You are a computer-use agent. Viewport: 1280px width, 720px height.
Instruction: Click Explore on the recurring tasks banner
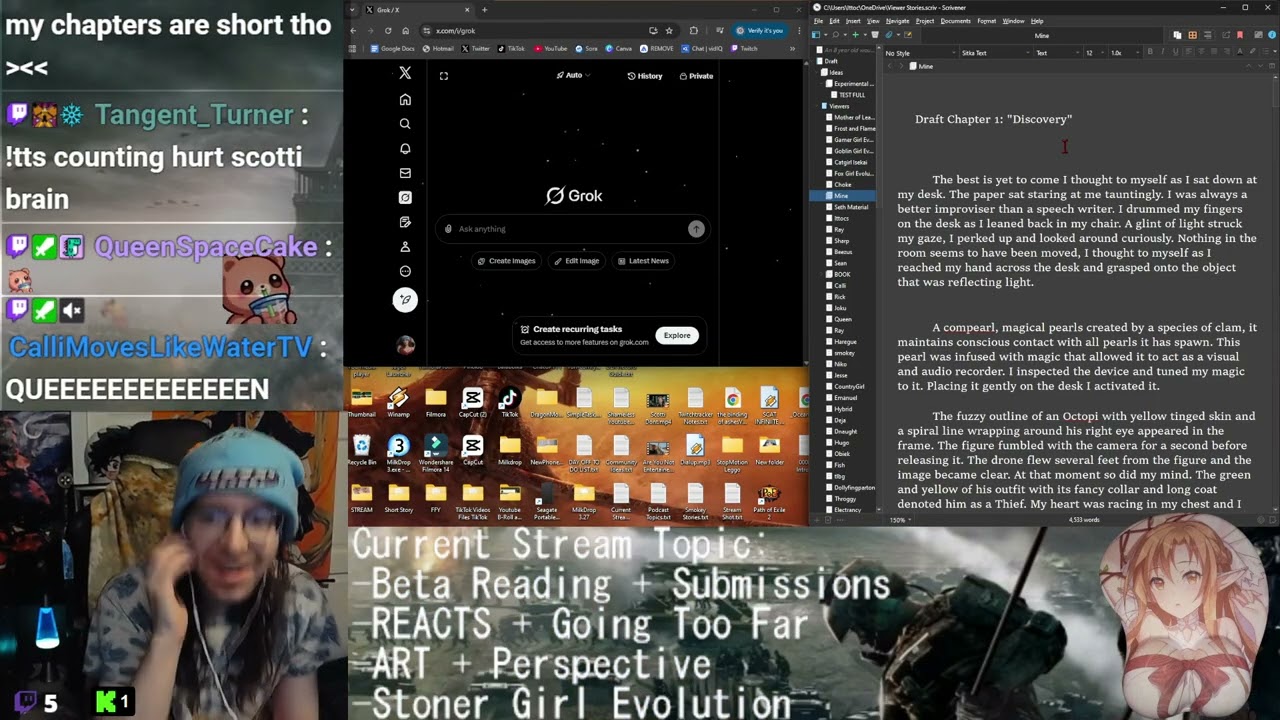click(677, 335)
